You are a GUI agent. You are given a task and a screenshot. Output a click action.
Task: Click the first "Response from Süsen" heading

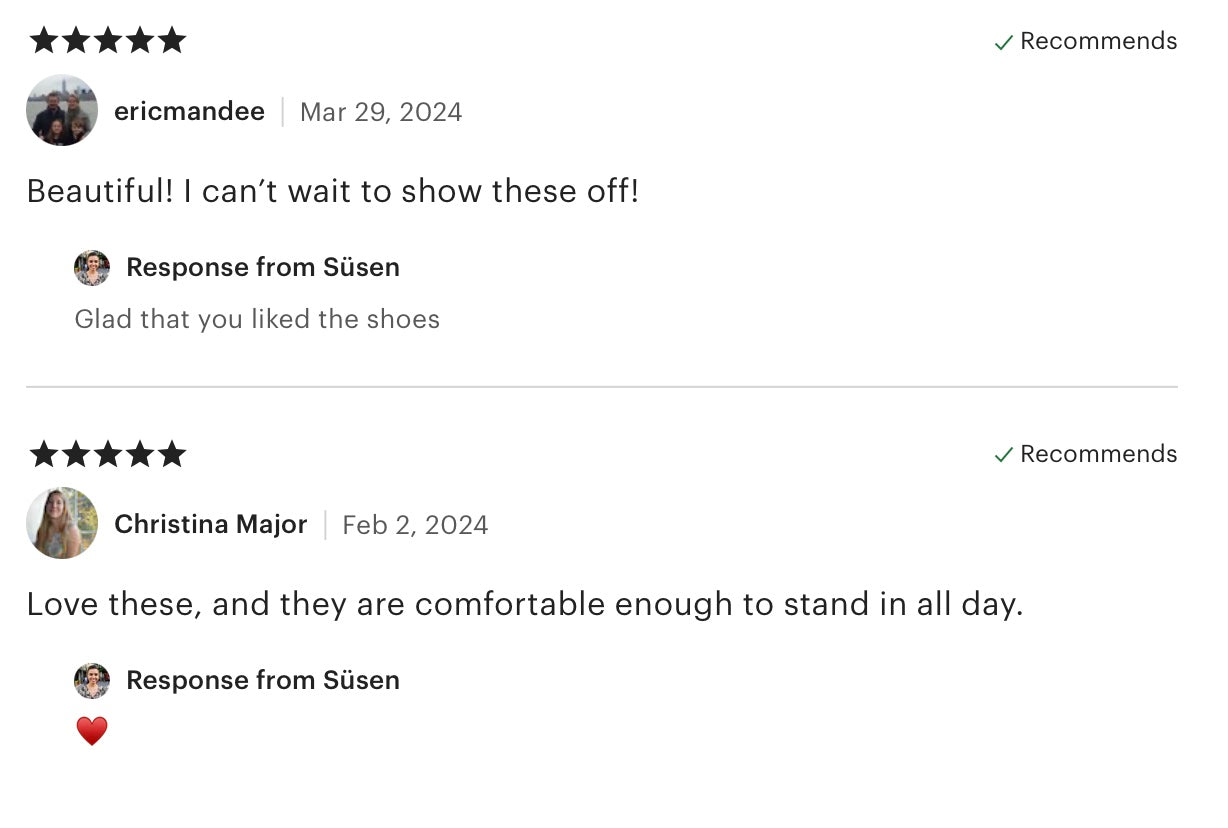point(262,267)
